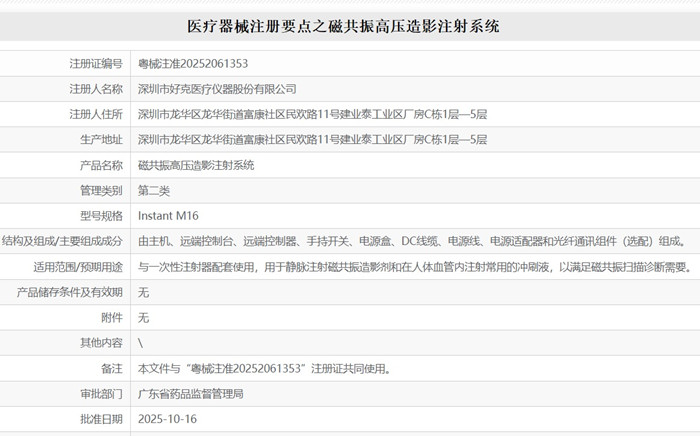Click the backslash value in the 其他内容 row
Image resolution: width=700 pixels, height=436 pixels.
click(x=141, y=343)
